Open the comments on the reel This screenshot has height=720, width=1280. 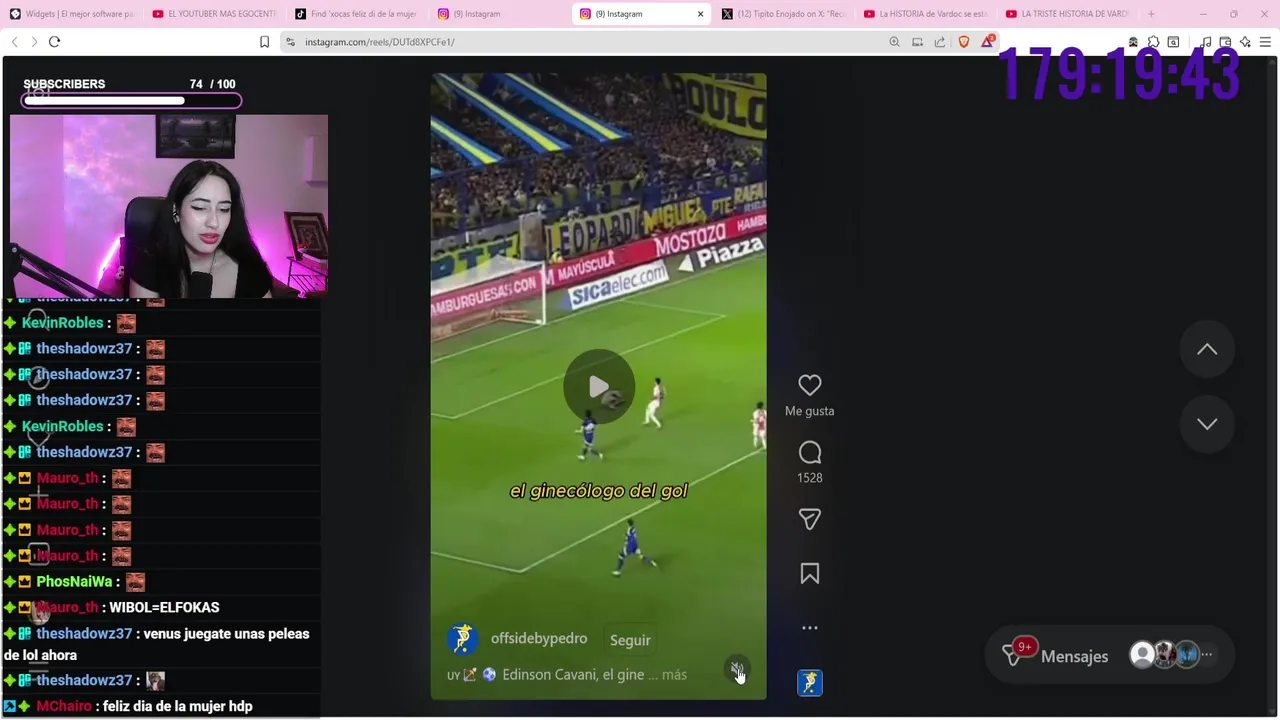pos(810,453)
